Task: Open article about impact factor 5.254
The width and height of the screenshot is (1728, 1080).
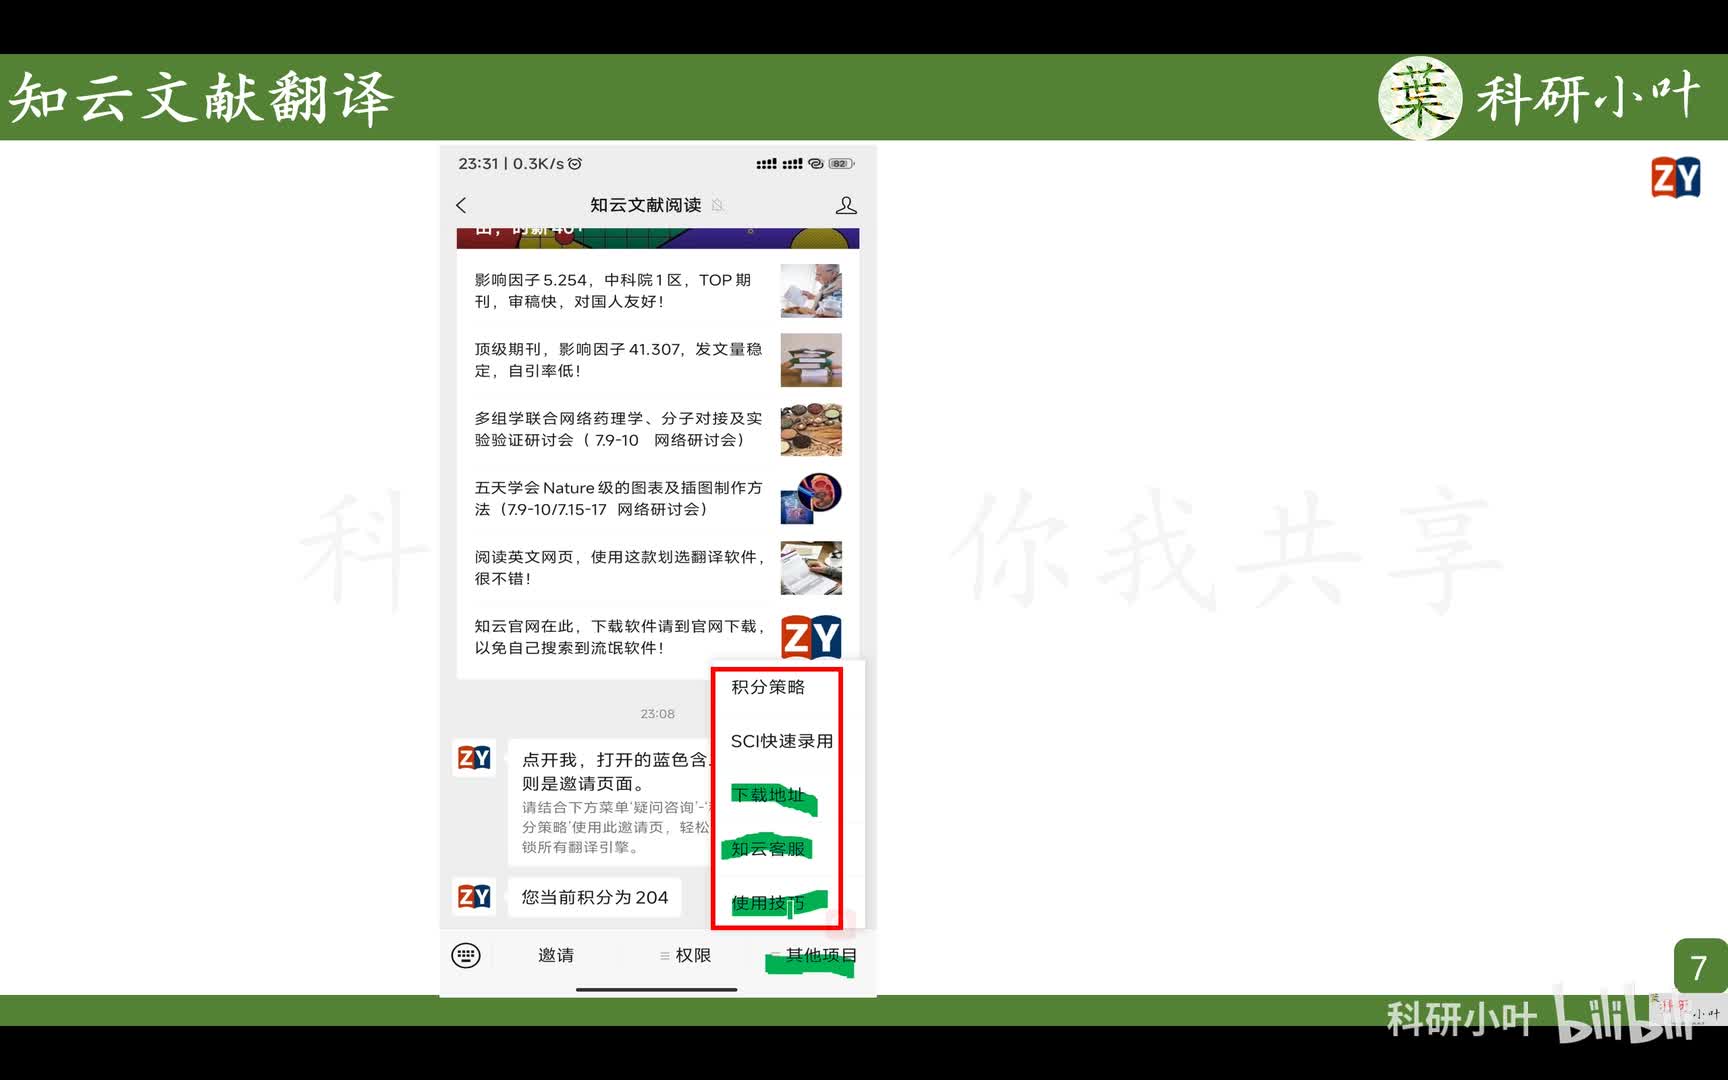Action: click(x=620, y=291)
